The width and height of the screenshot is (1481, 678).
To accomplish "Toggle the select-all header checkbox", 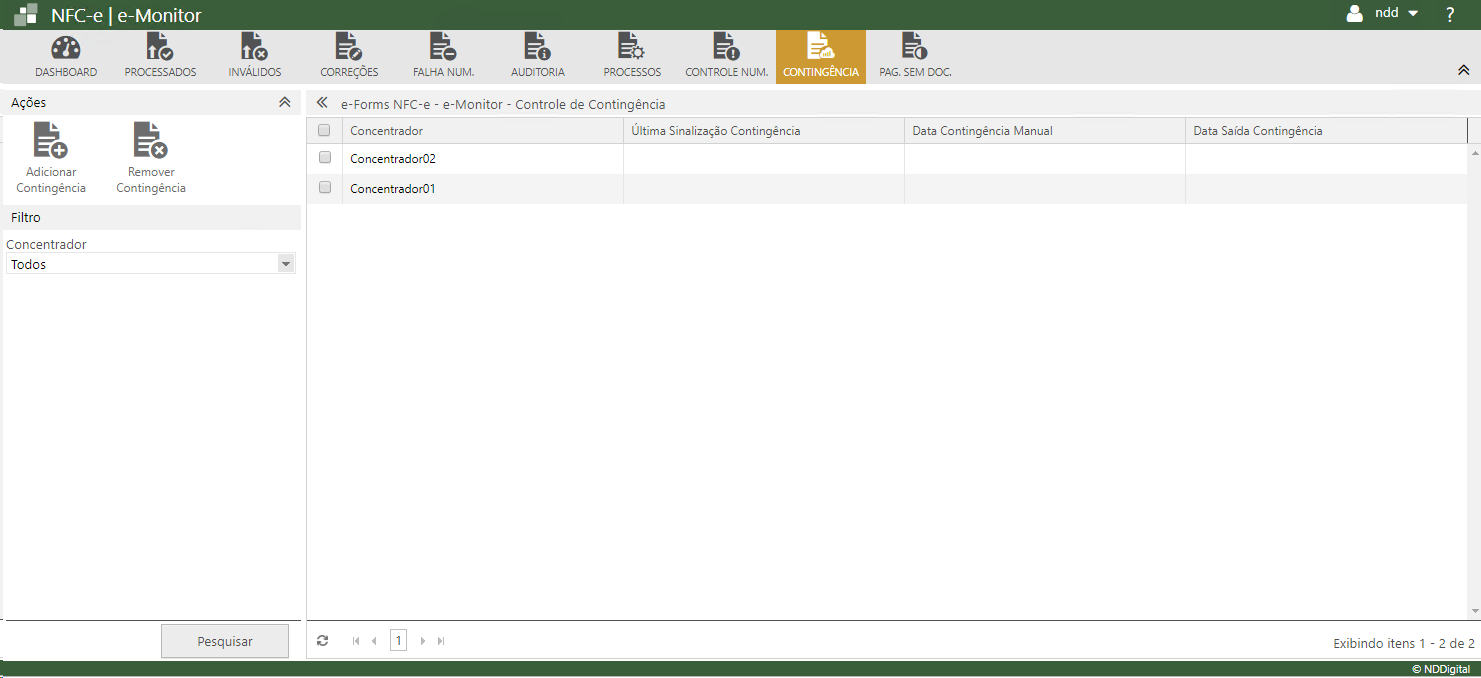I will point(324,131).
